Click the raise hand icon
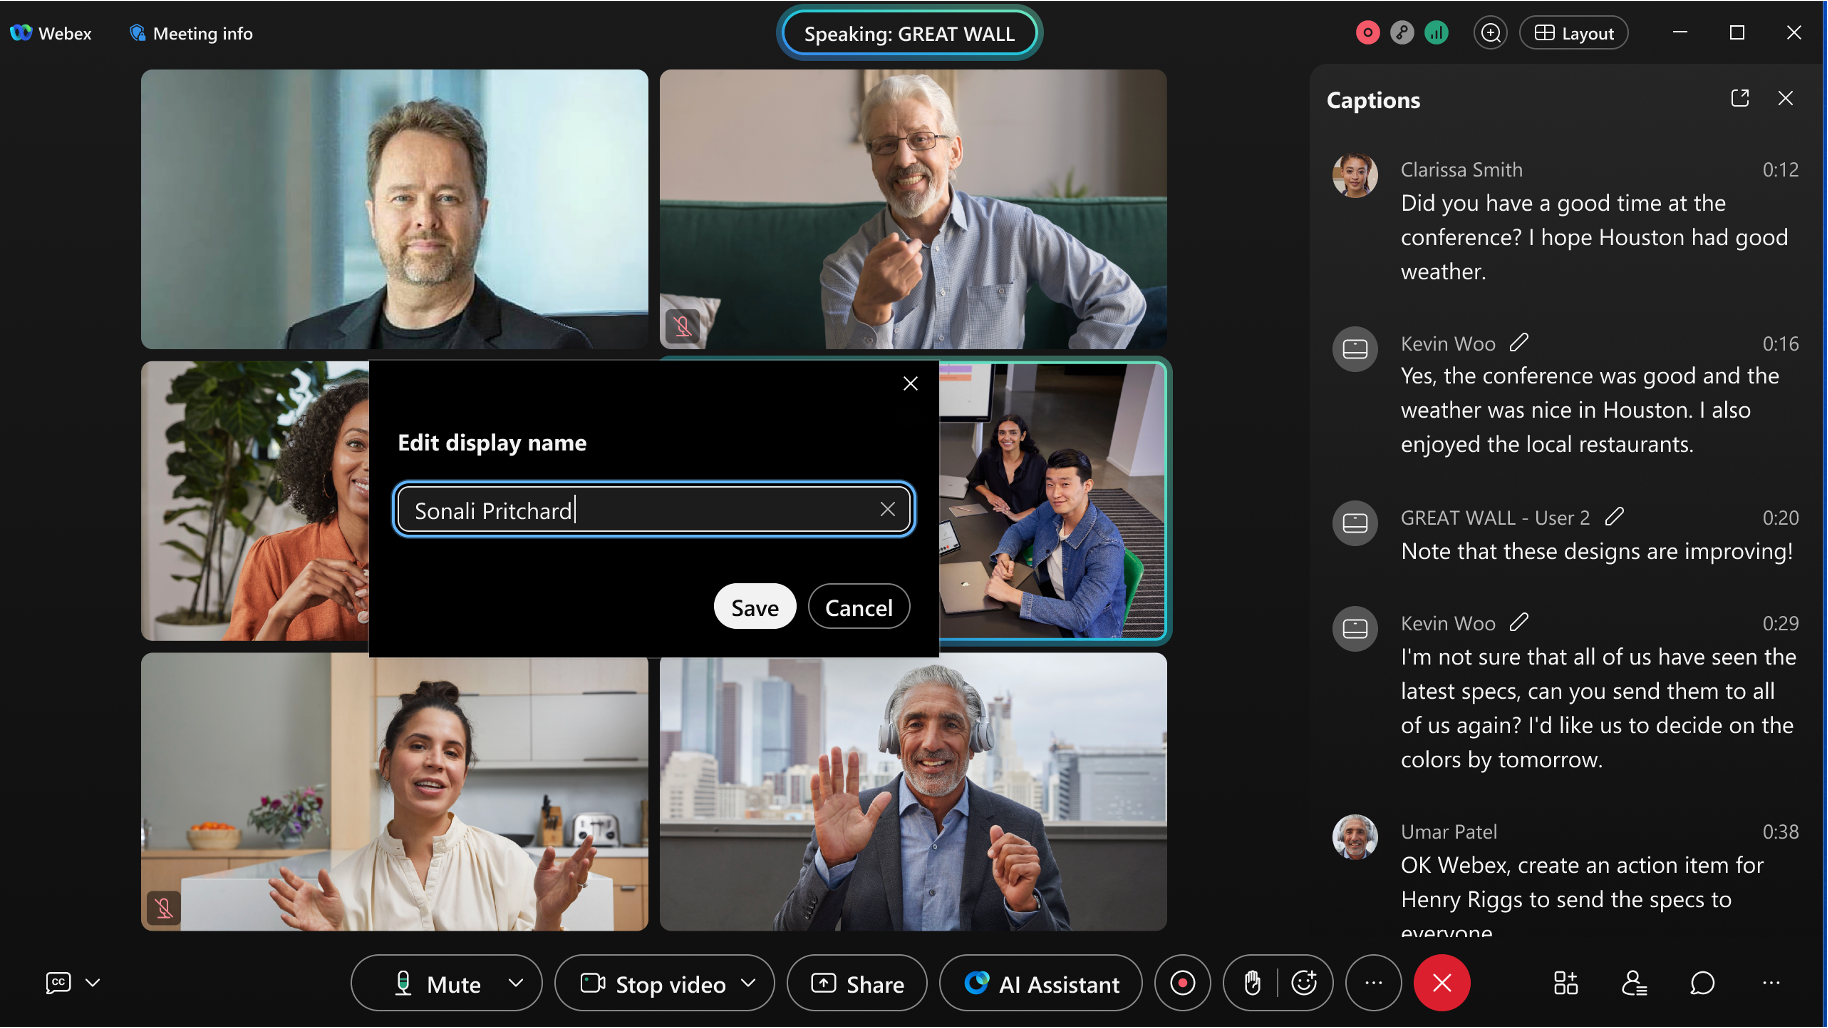 (x=1252, y=983)
